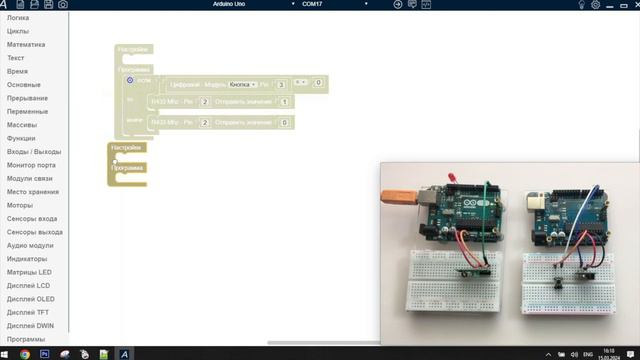Open the Логика category

[18, 18]
